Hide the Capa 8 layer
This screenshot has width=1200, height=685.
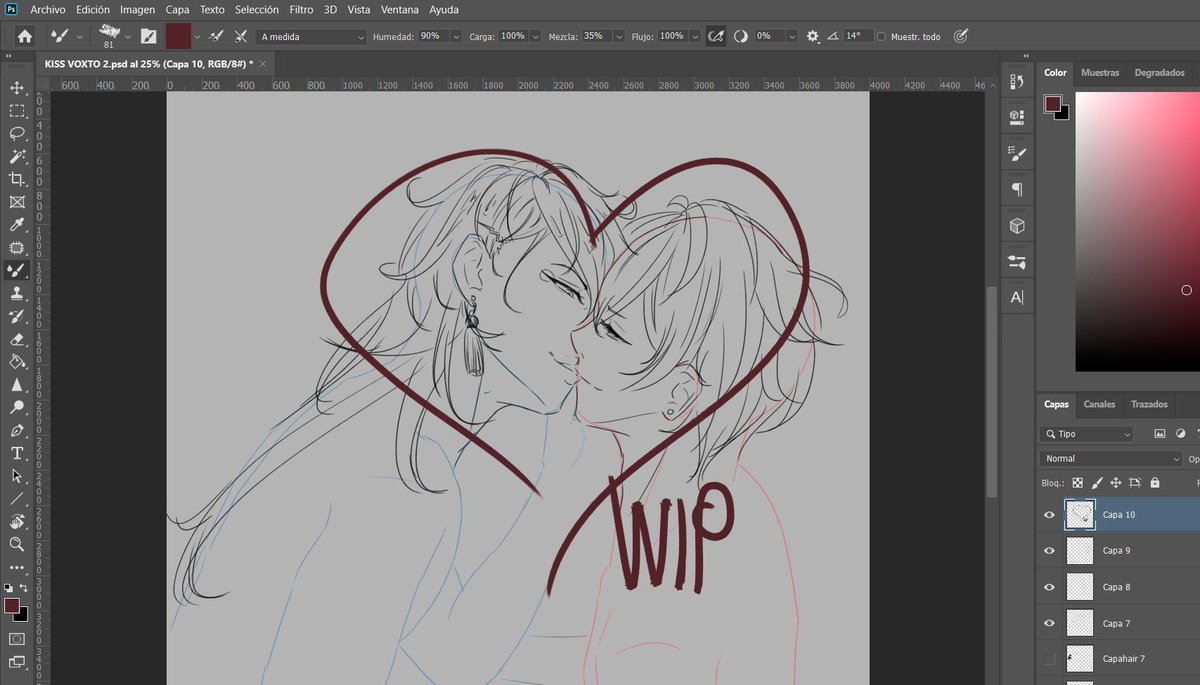pyautogui.click(x=1049, y=587)
